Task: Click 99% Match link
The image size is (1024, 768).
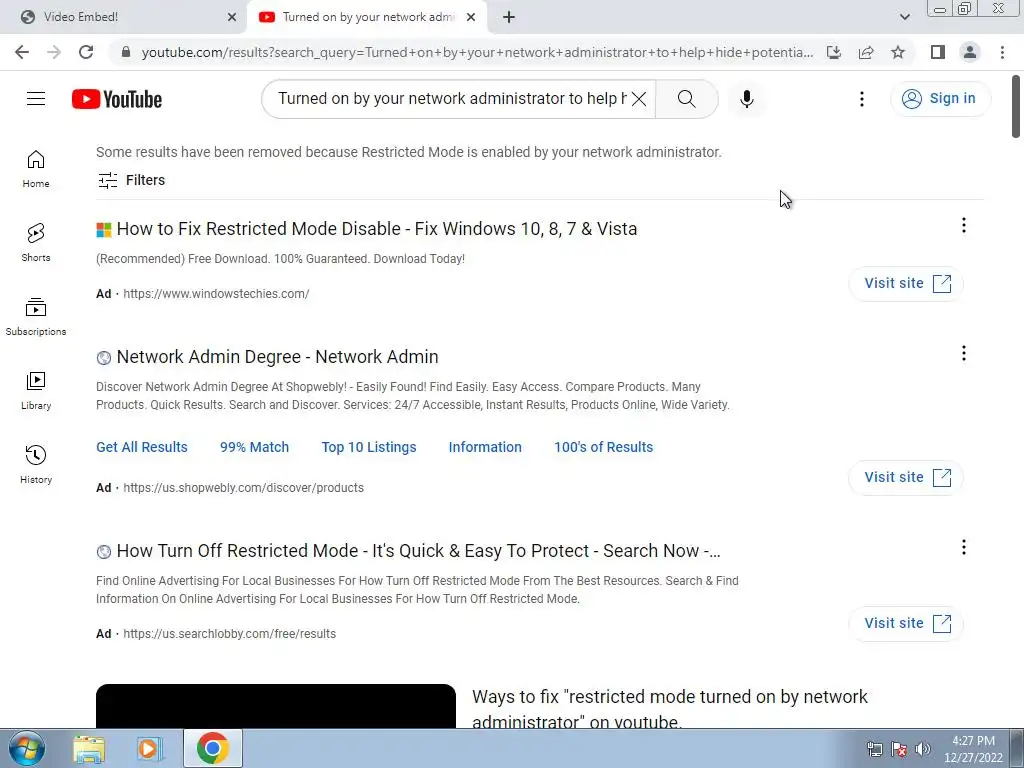Action: point(254,447)
